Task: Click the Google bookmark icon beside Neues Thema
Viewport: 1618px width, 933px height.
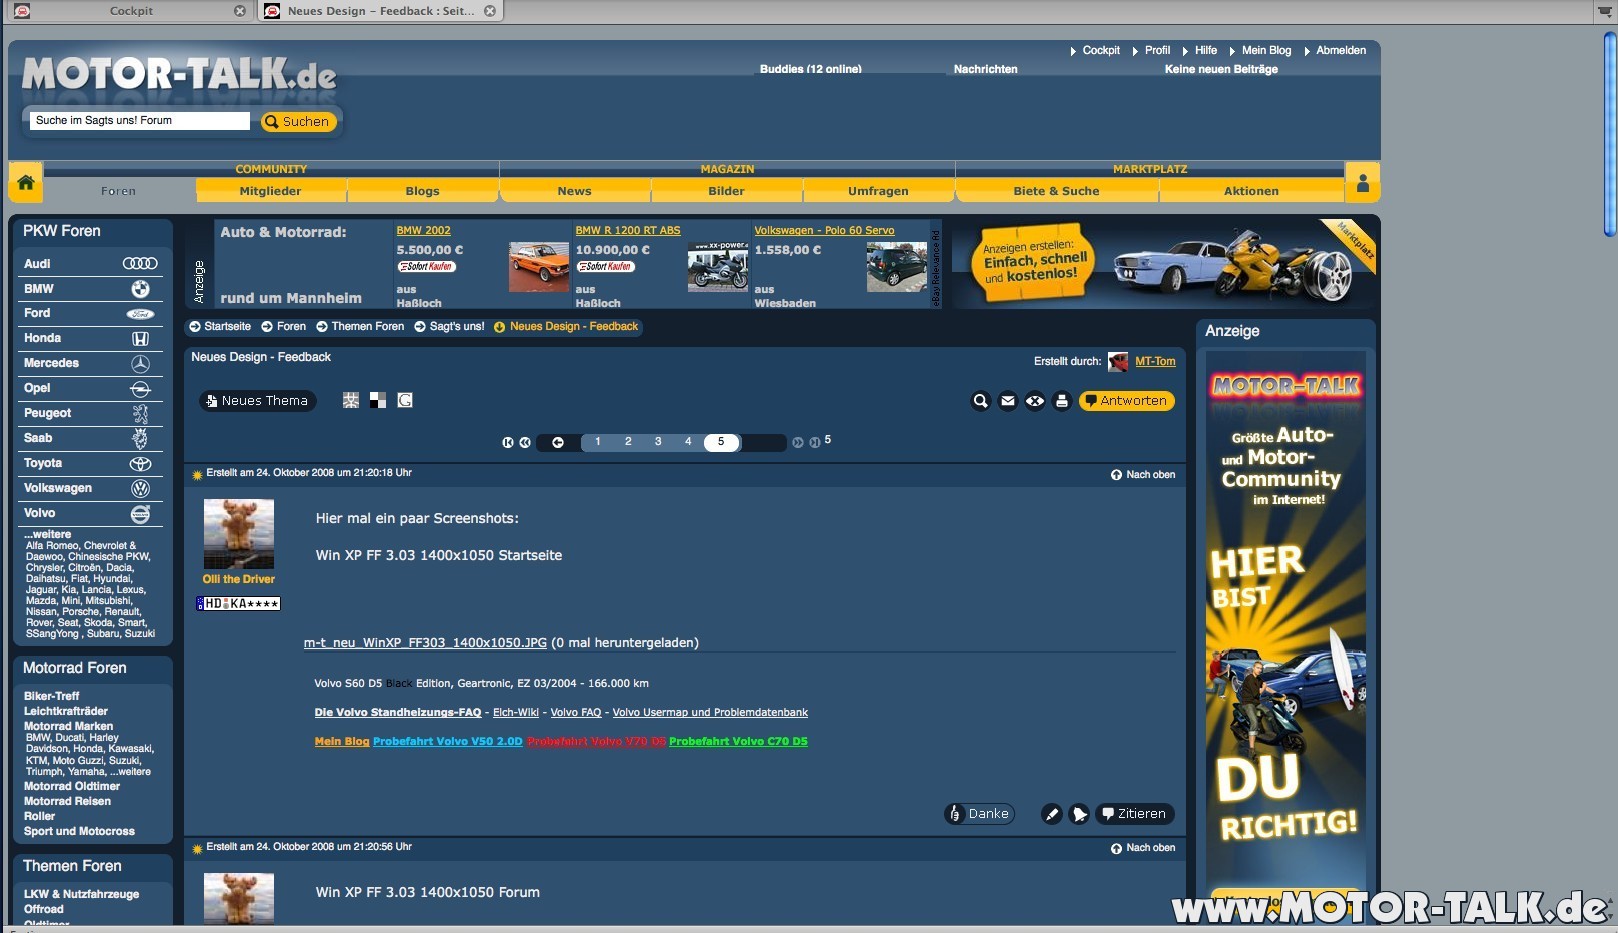Action: pyautogui.click(x=405, y=400)
